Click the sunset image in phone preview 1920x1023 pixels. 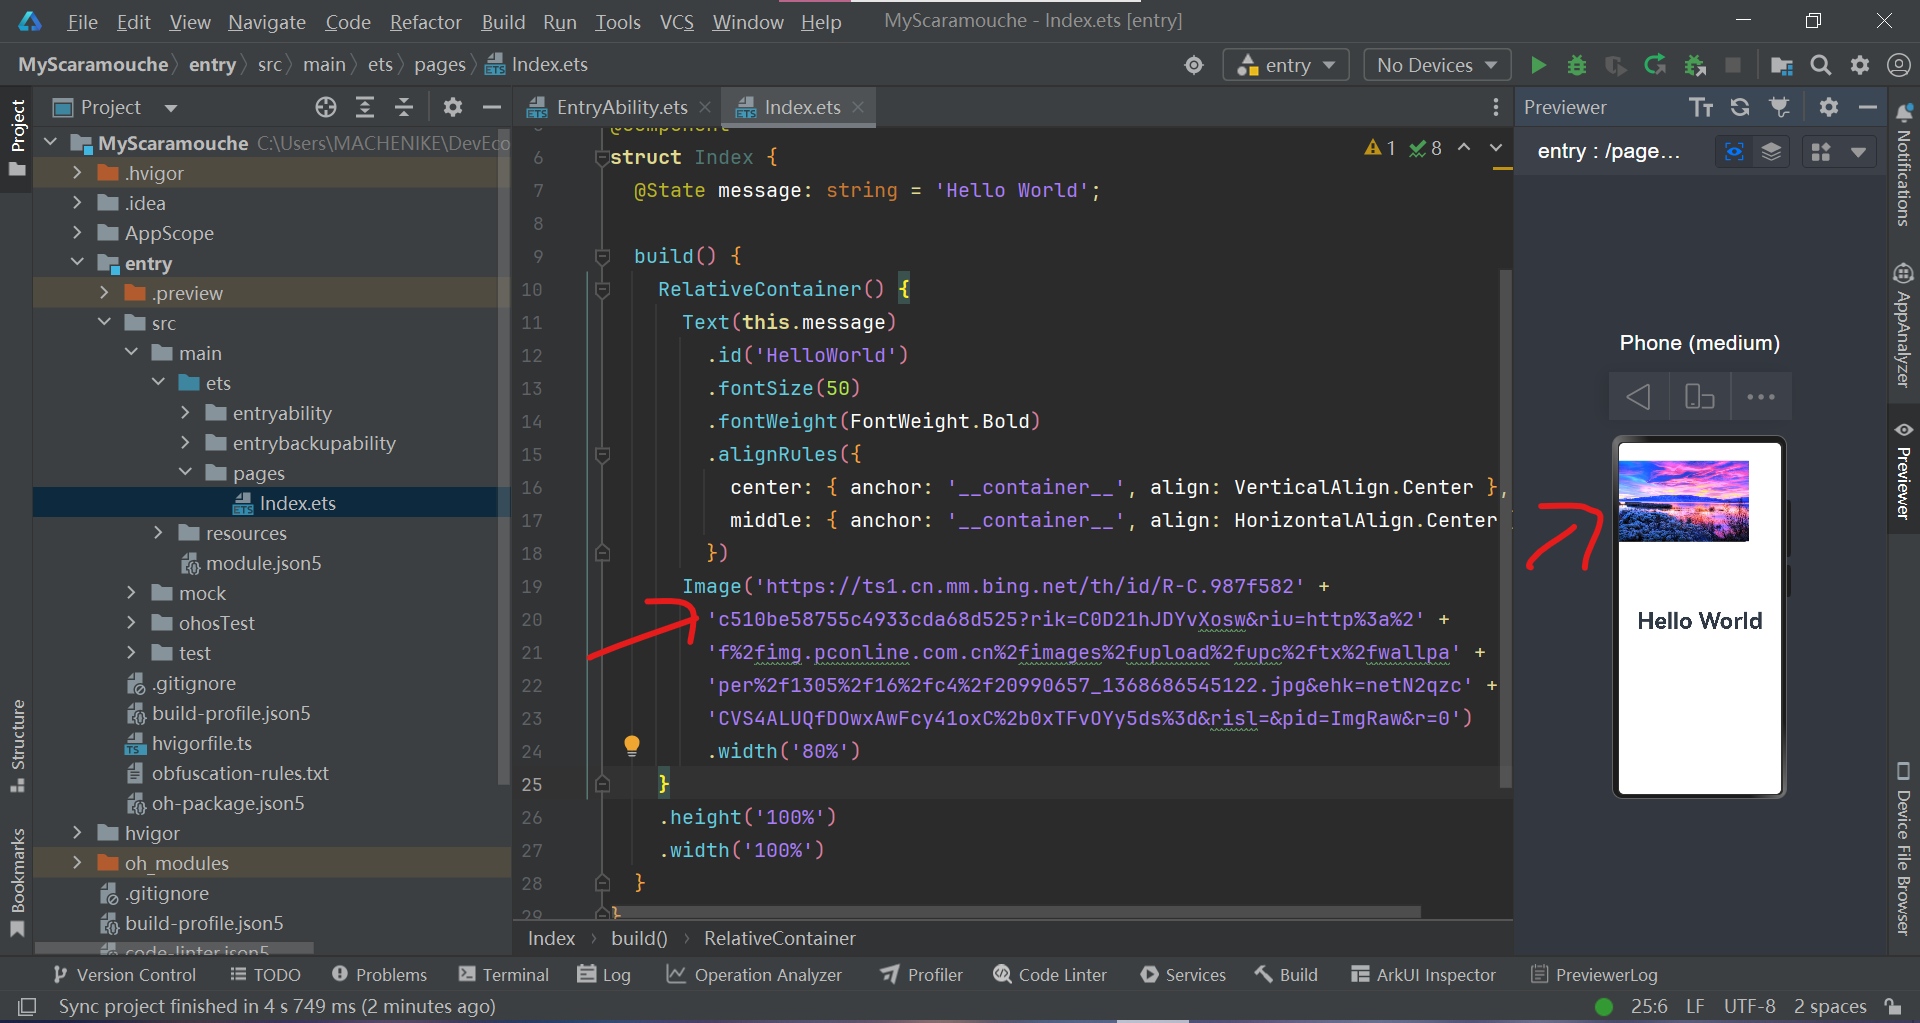click(1683, 501)
